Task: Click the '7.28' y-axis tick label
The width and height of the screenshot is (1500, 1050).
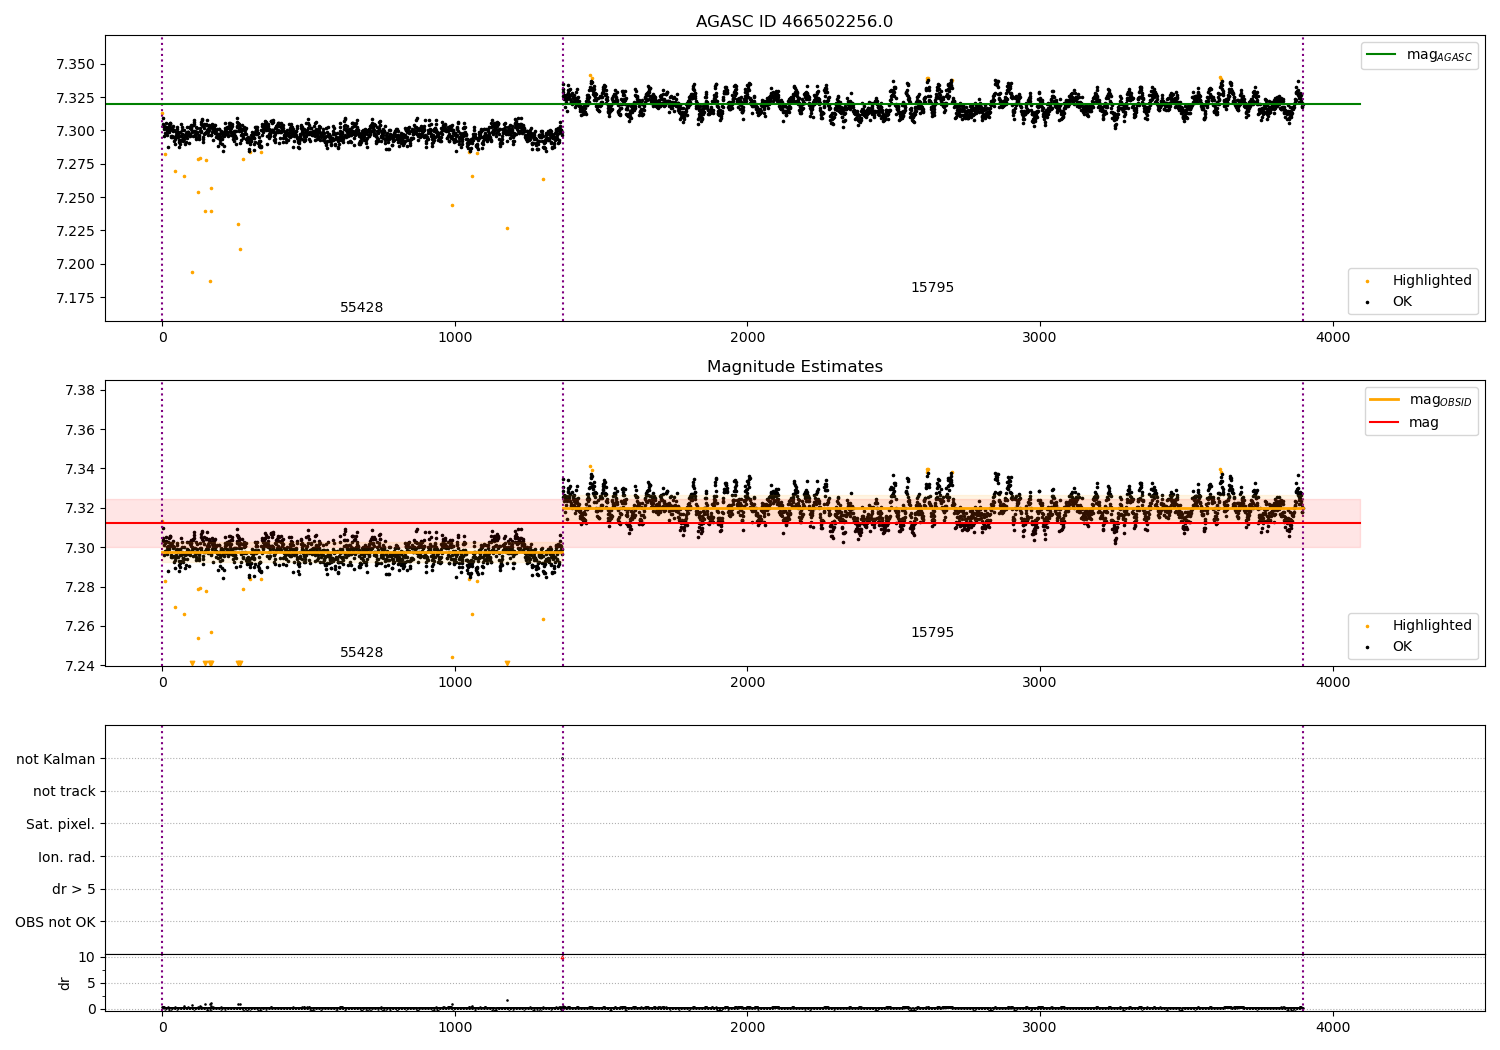Action: coord(80,587)
